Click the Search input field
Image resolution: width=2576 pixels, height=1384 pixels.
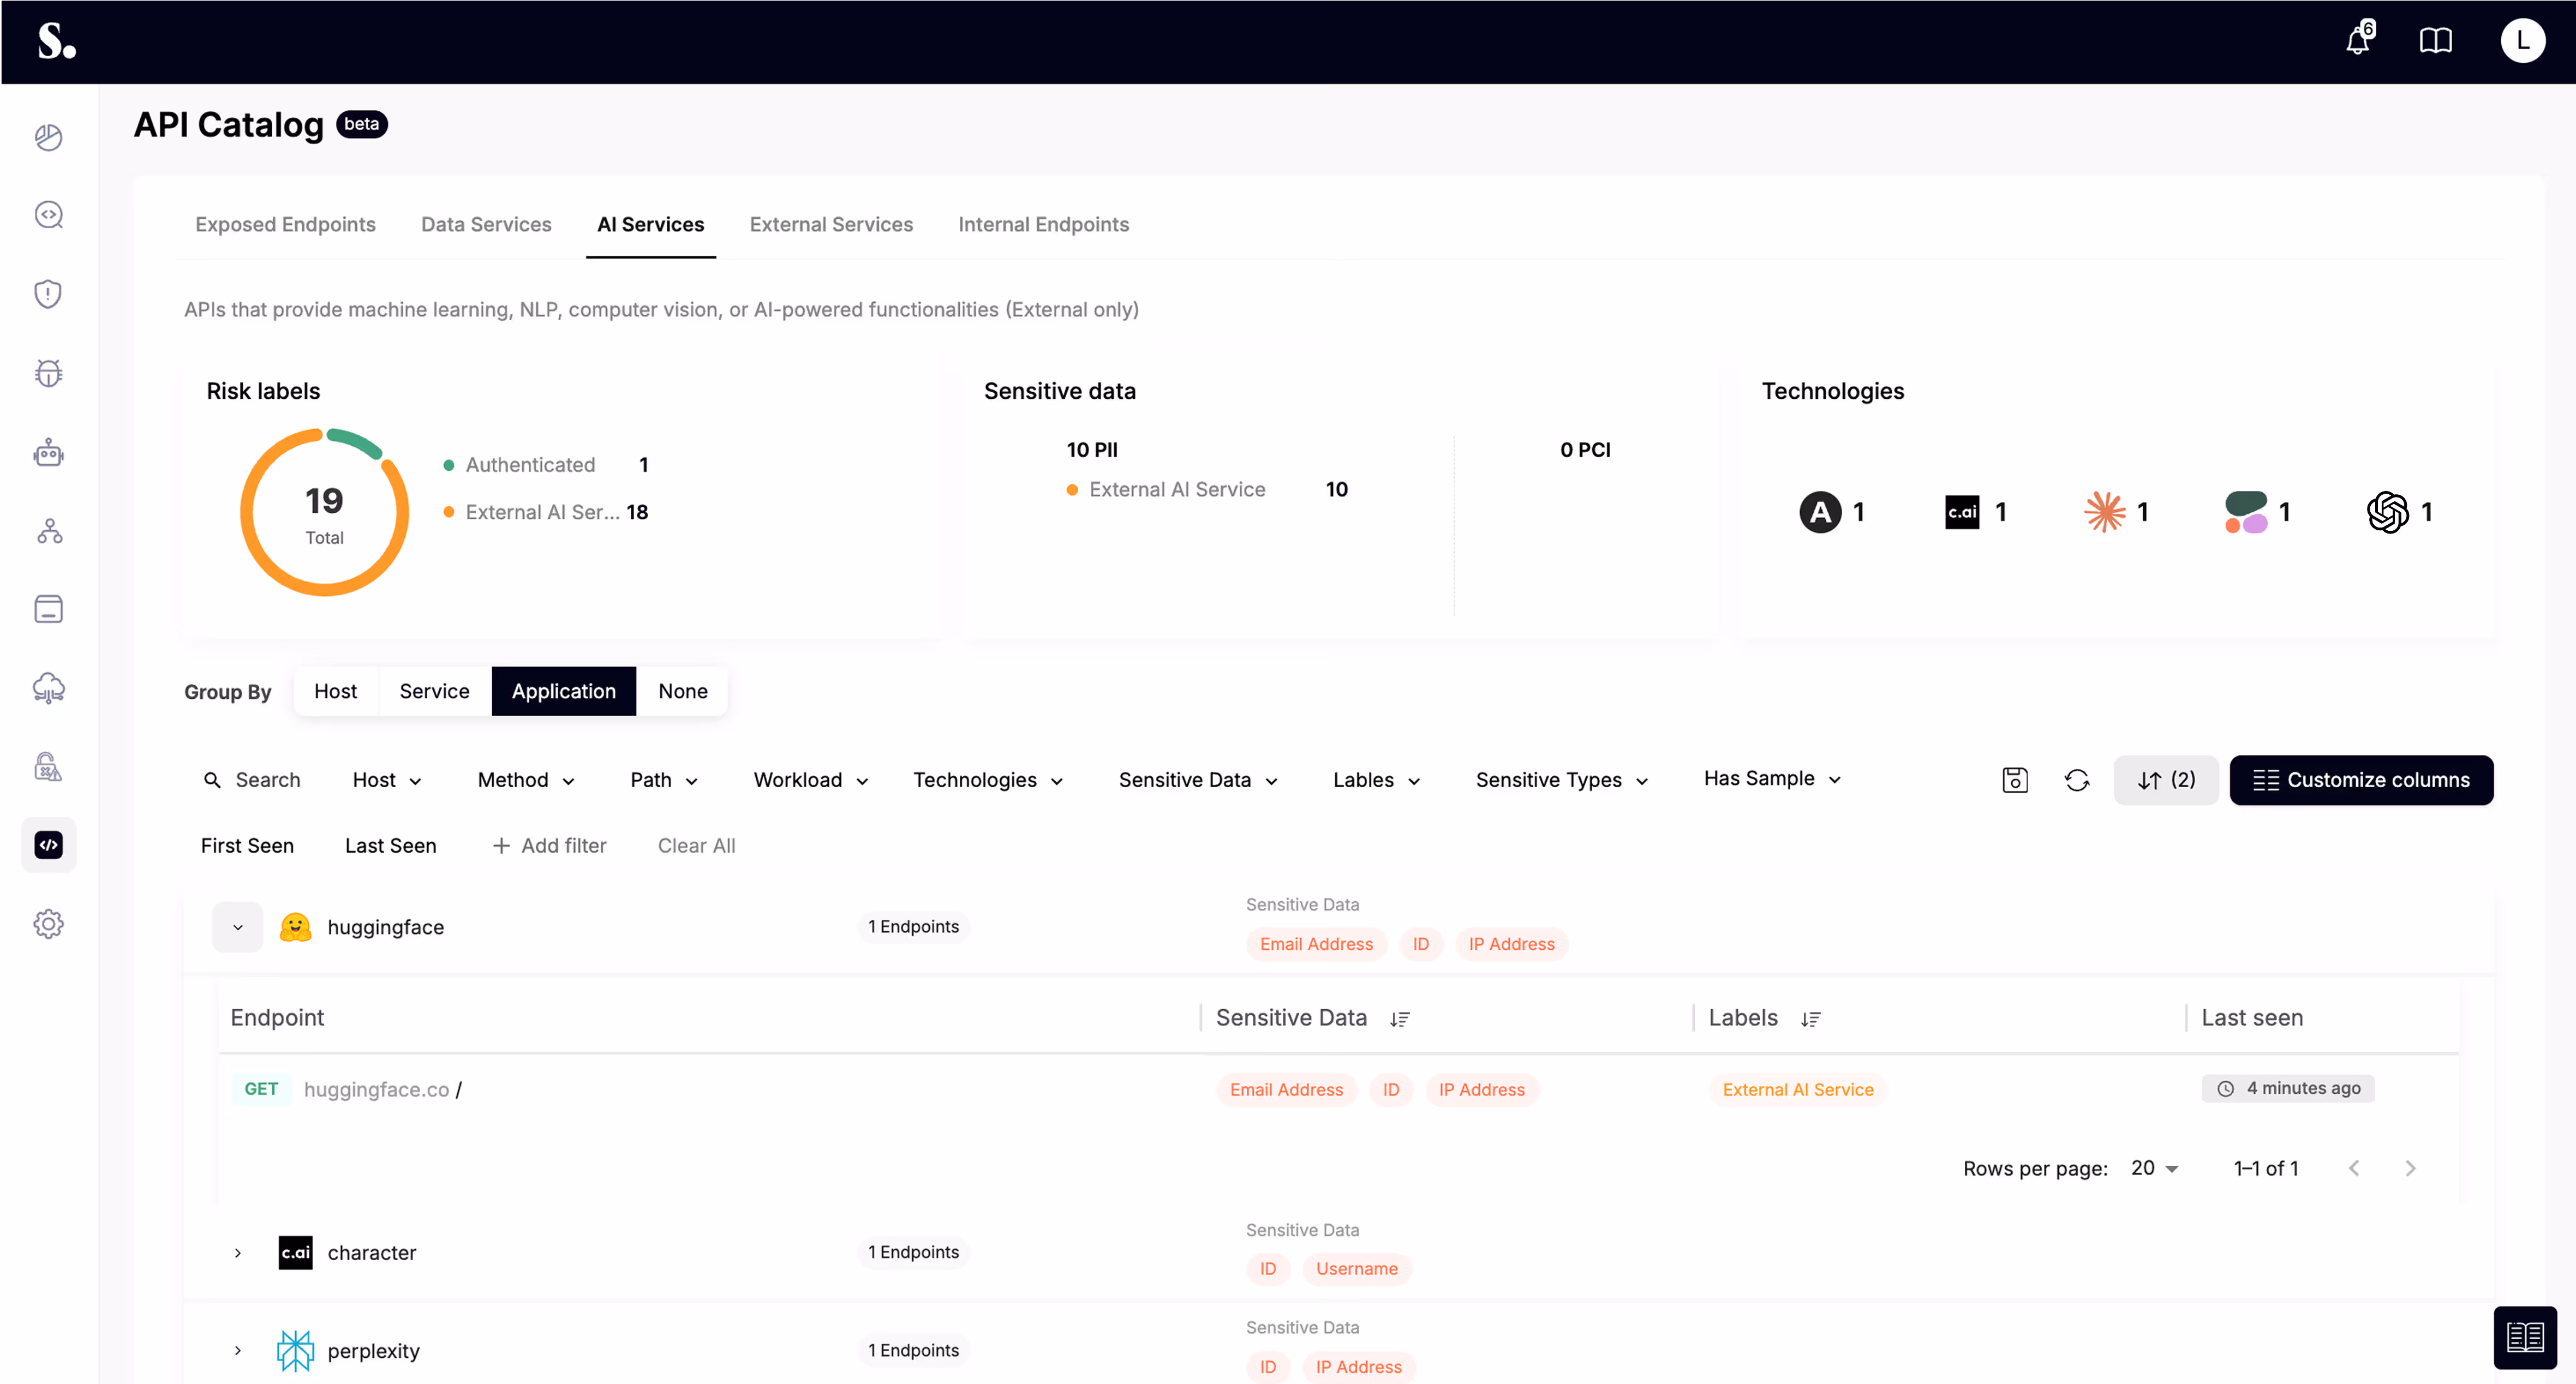[x=267, y=780]
